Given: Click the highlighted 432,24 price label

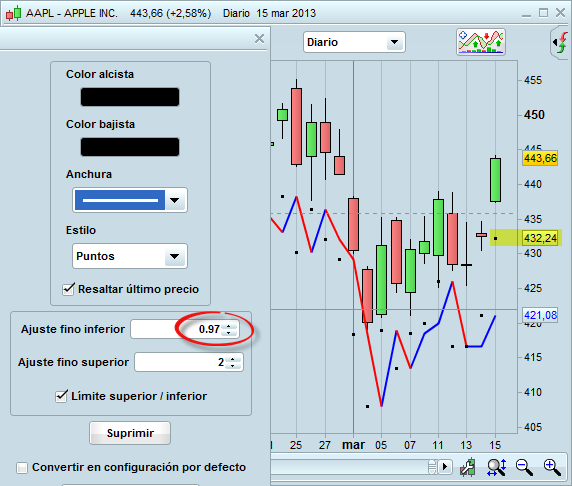Looking at the screenshot, I should (x=541, y=238).
